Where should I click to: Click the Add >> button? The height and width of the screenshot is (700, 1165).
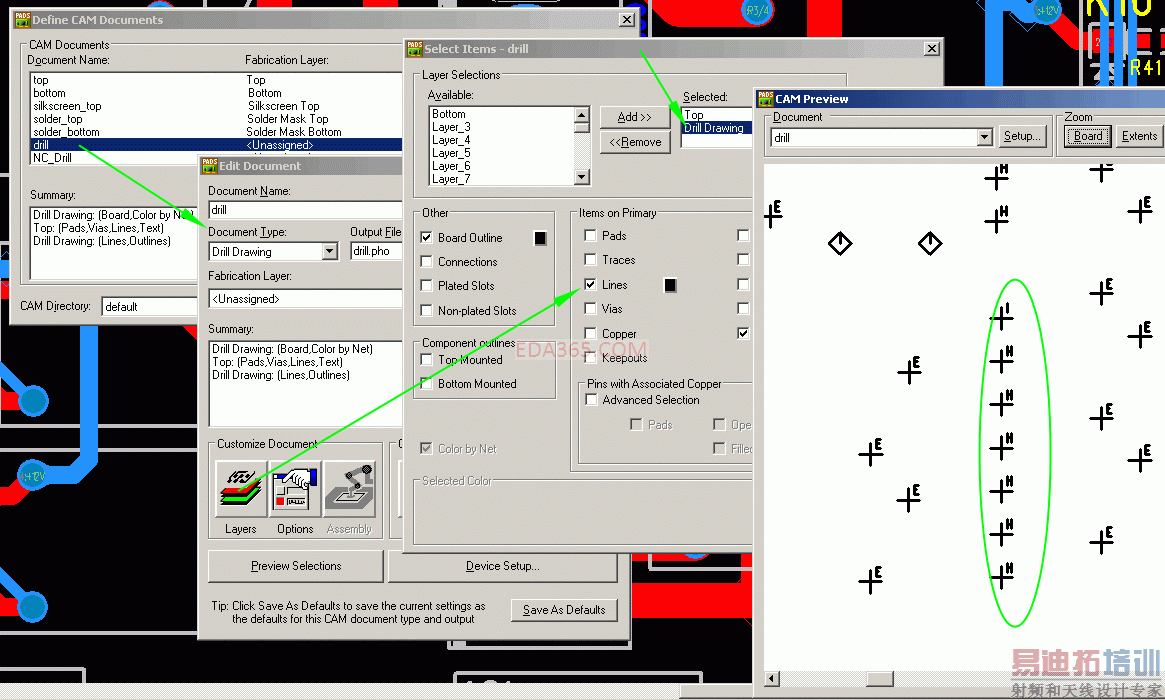[x=635, y=117]
